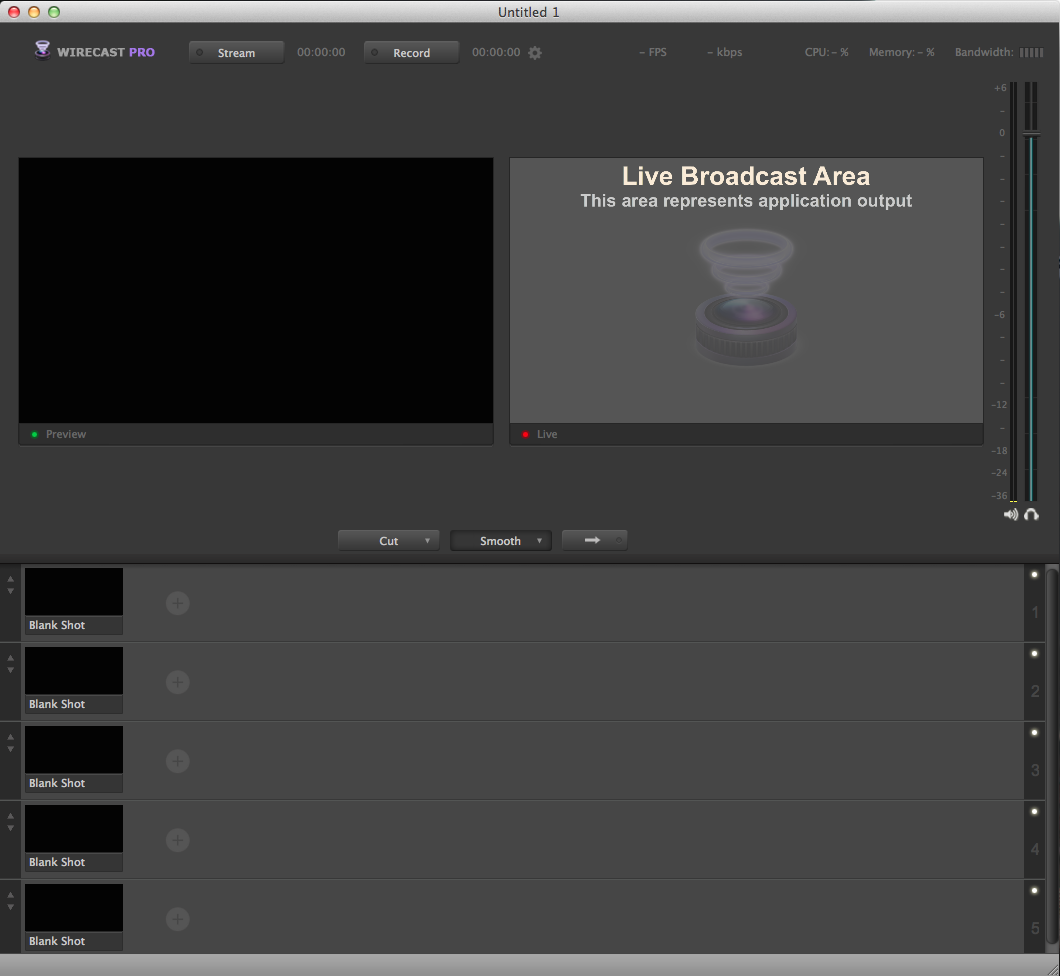
Task: Toggle the live indicator dot on layer 1
Action: point(1034,574)
